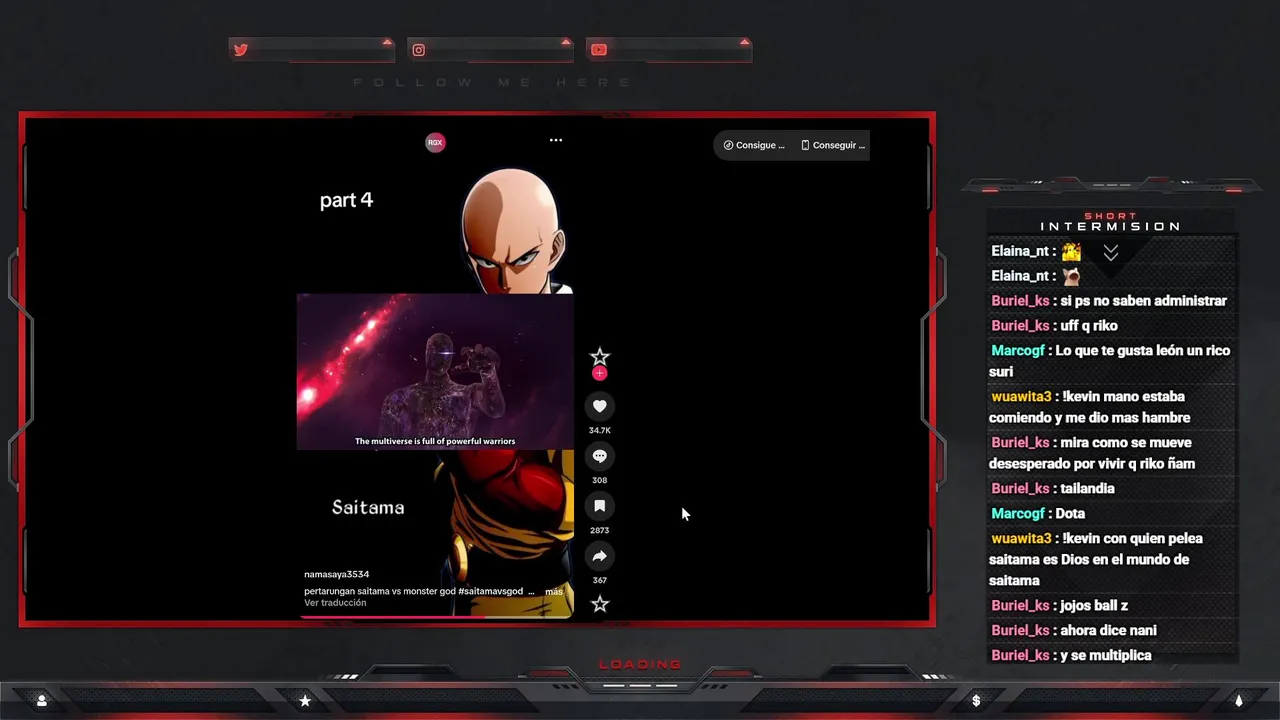Expand the caption with 'más'
1280x720 pixels.
tap(554, 592)
